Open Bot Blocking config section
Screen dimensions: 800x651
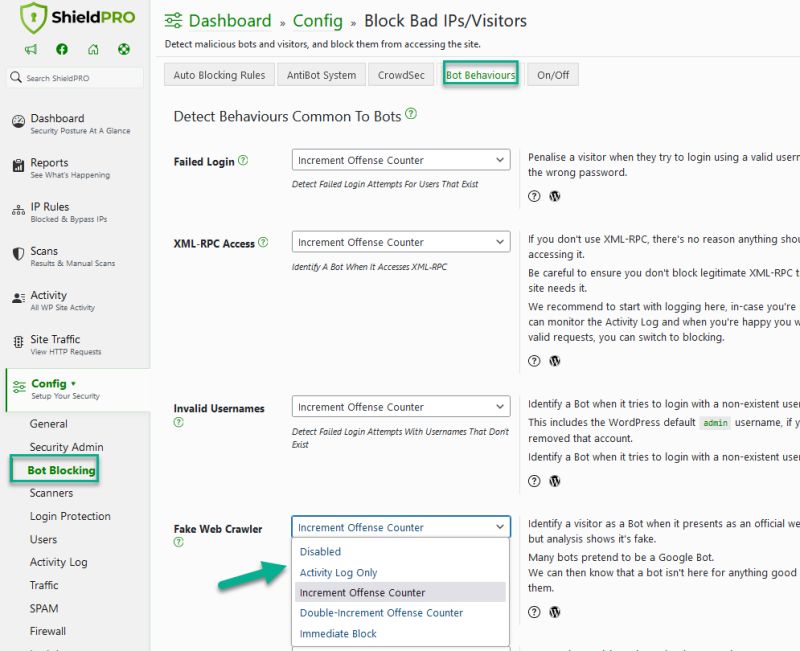point(61,470)
